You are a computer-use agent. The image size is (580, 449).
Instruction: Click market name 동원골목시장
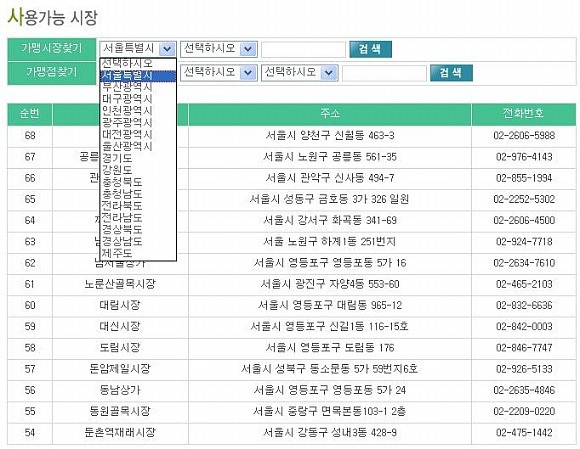120,411
